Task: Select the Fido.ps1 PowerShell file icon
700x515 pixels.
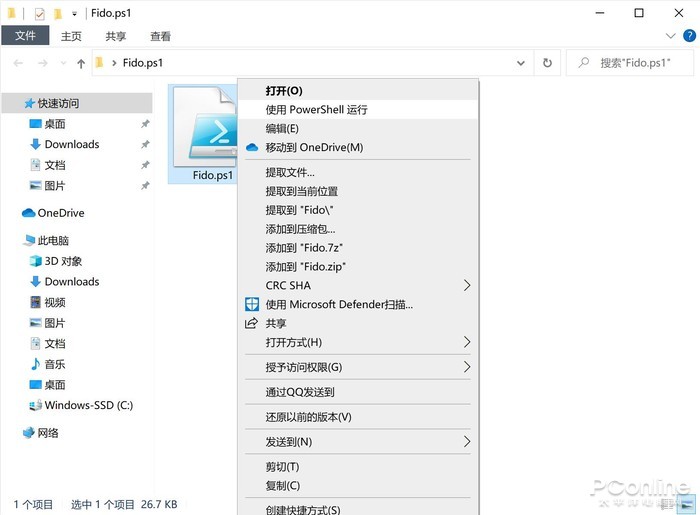Action: coord(204,127)
